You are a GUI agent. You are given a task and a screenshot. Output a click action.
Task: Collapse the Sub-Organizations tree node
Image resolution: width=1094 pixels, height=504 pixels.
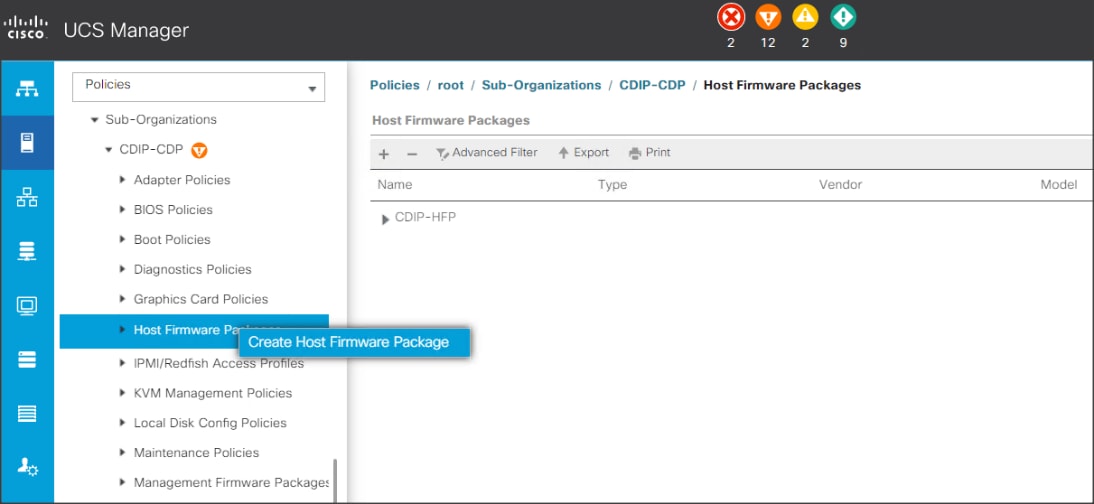(x=94, y=120)
